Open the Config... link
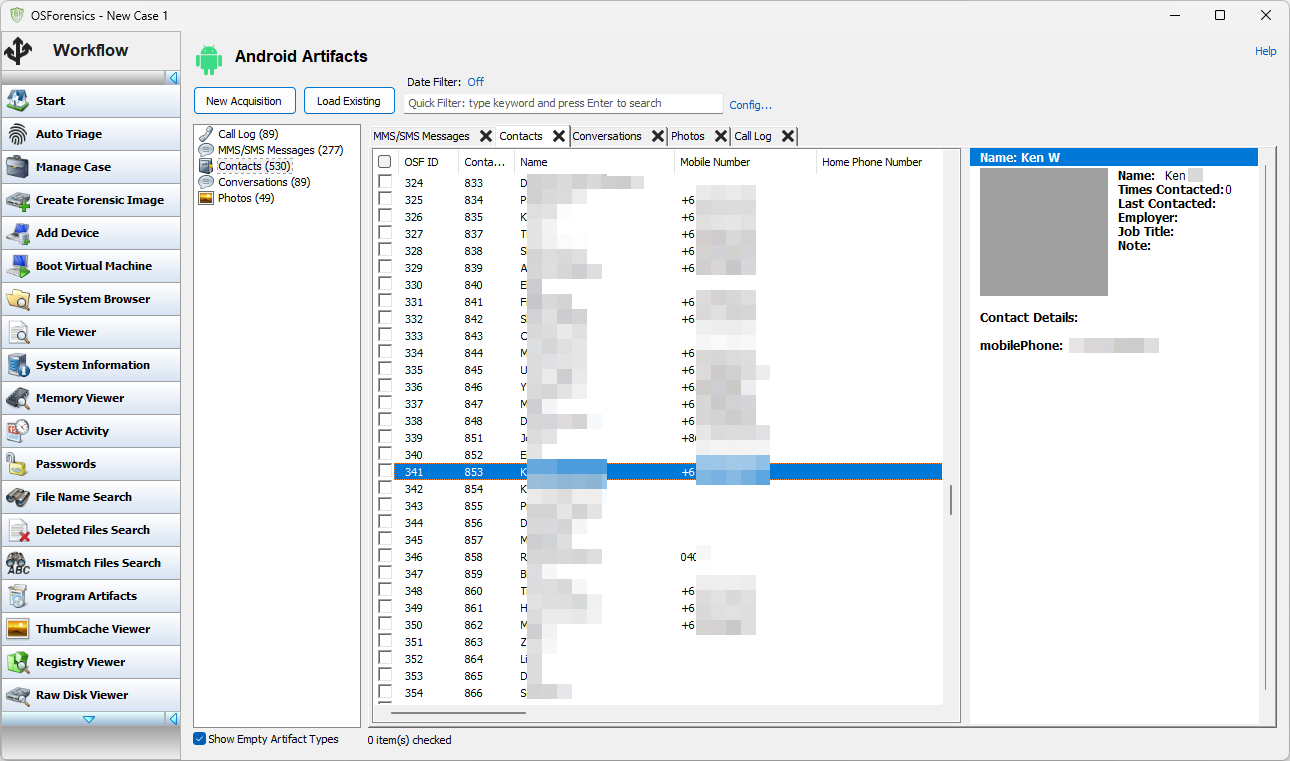This screenshot has height=761, width=1290. pos(750,105)
